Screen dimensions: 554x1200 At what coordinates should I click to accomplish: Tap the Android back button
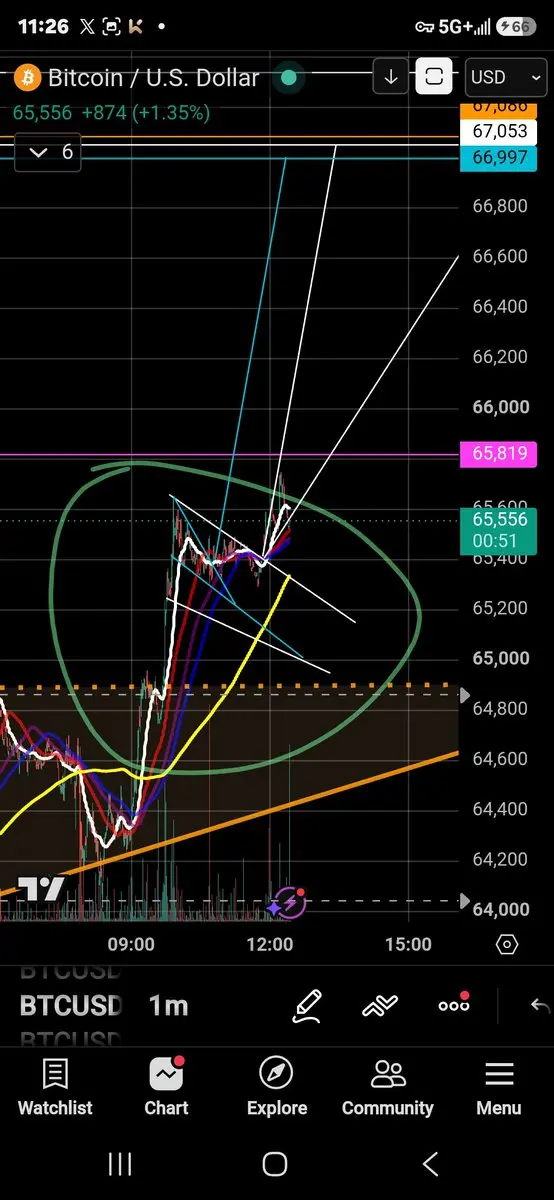pos(431,1163)
